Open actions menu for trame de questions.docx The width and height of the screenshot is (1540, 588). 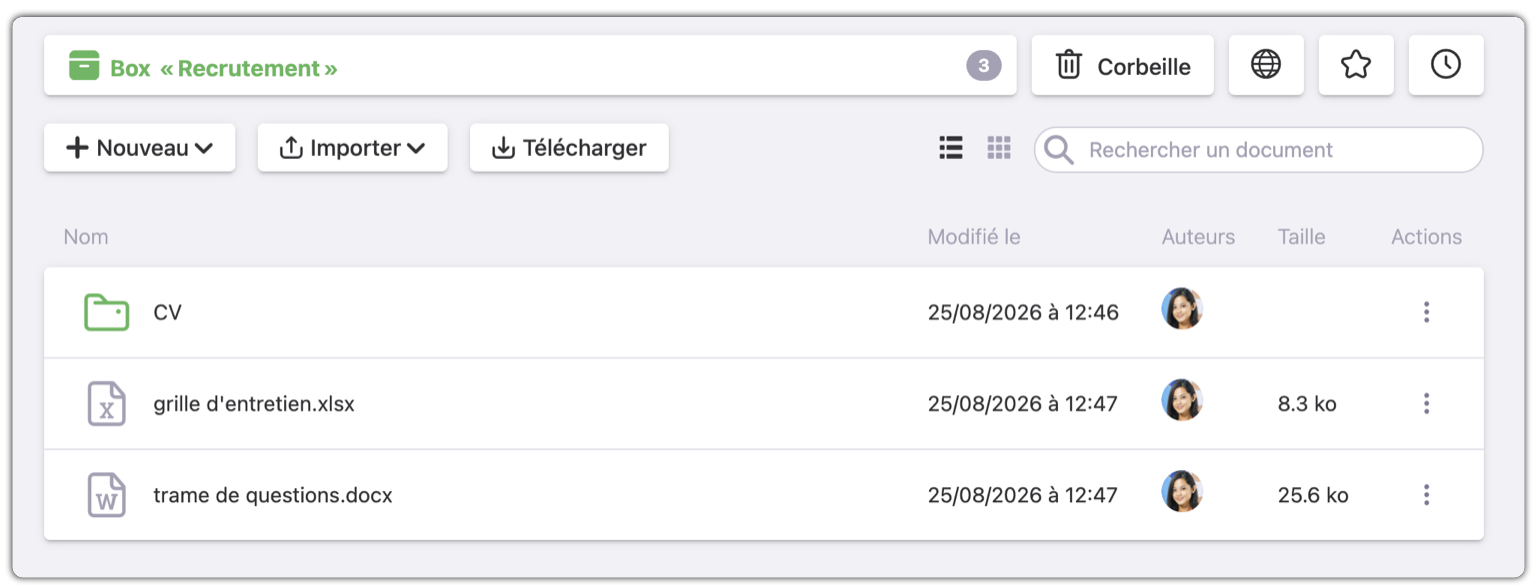1426,495
